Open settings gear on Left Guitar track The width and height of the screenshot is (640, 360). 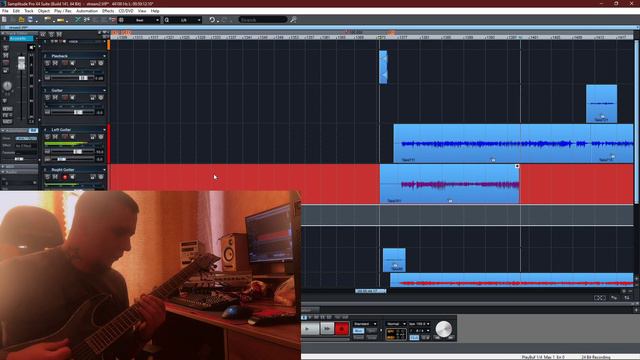tap(100, 137)
